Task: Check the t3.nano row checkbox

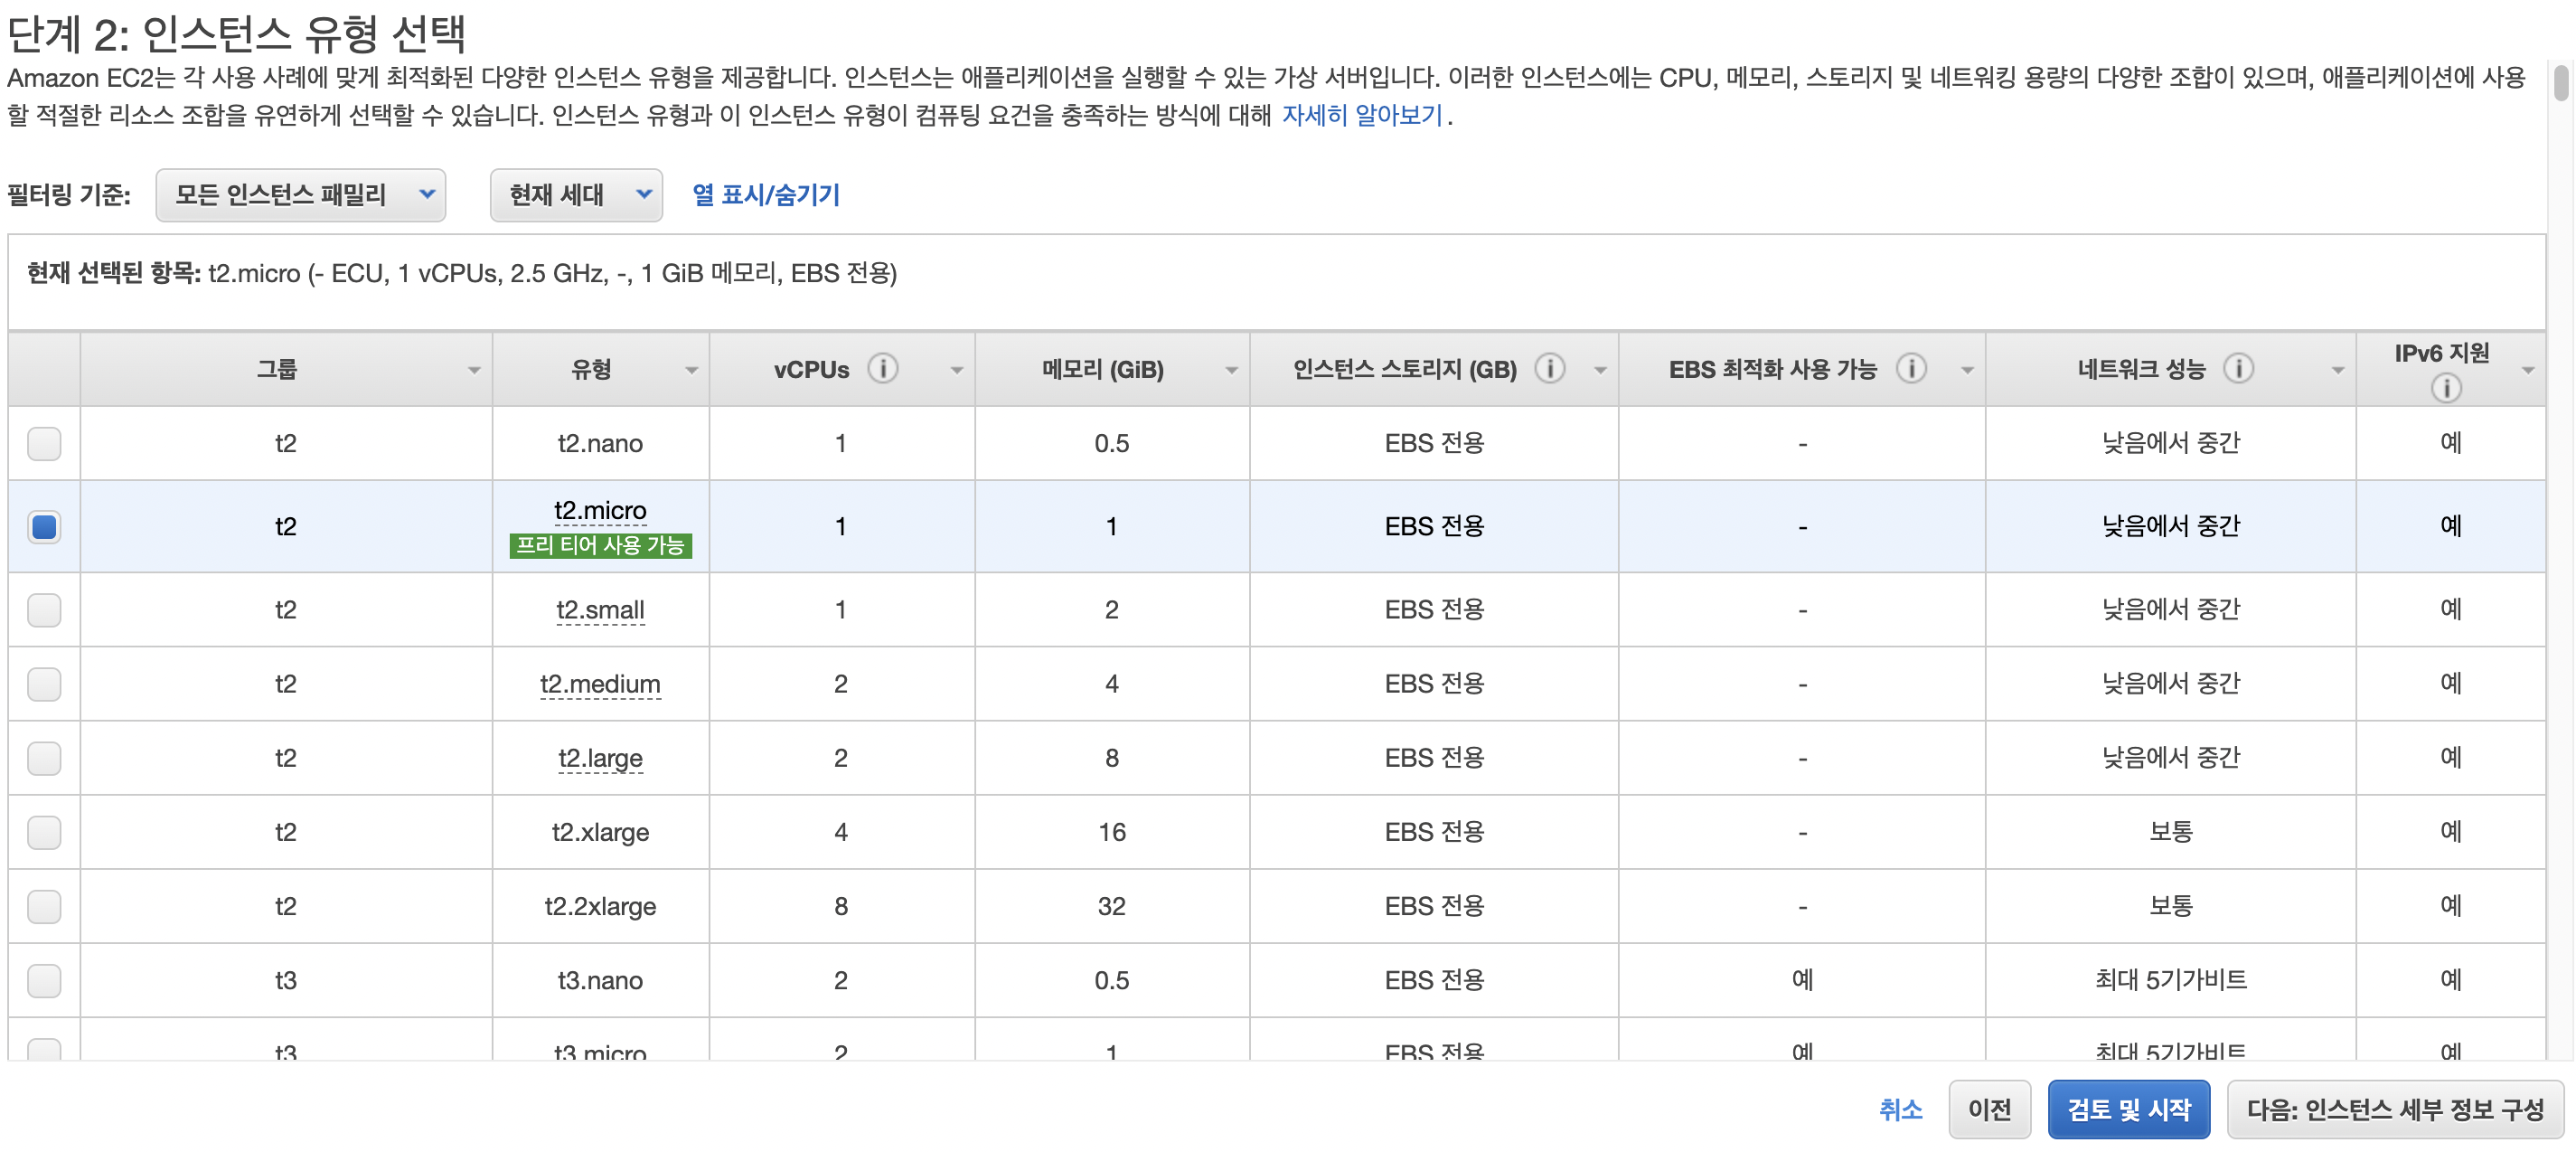Action: click(x=44, y=980)
